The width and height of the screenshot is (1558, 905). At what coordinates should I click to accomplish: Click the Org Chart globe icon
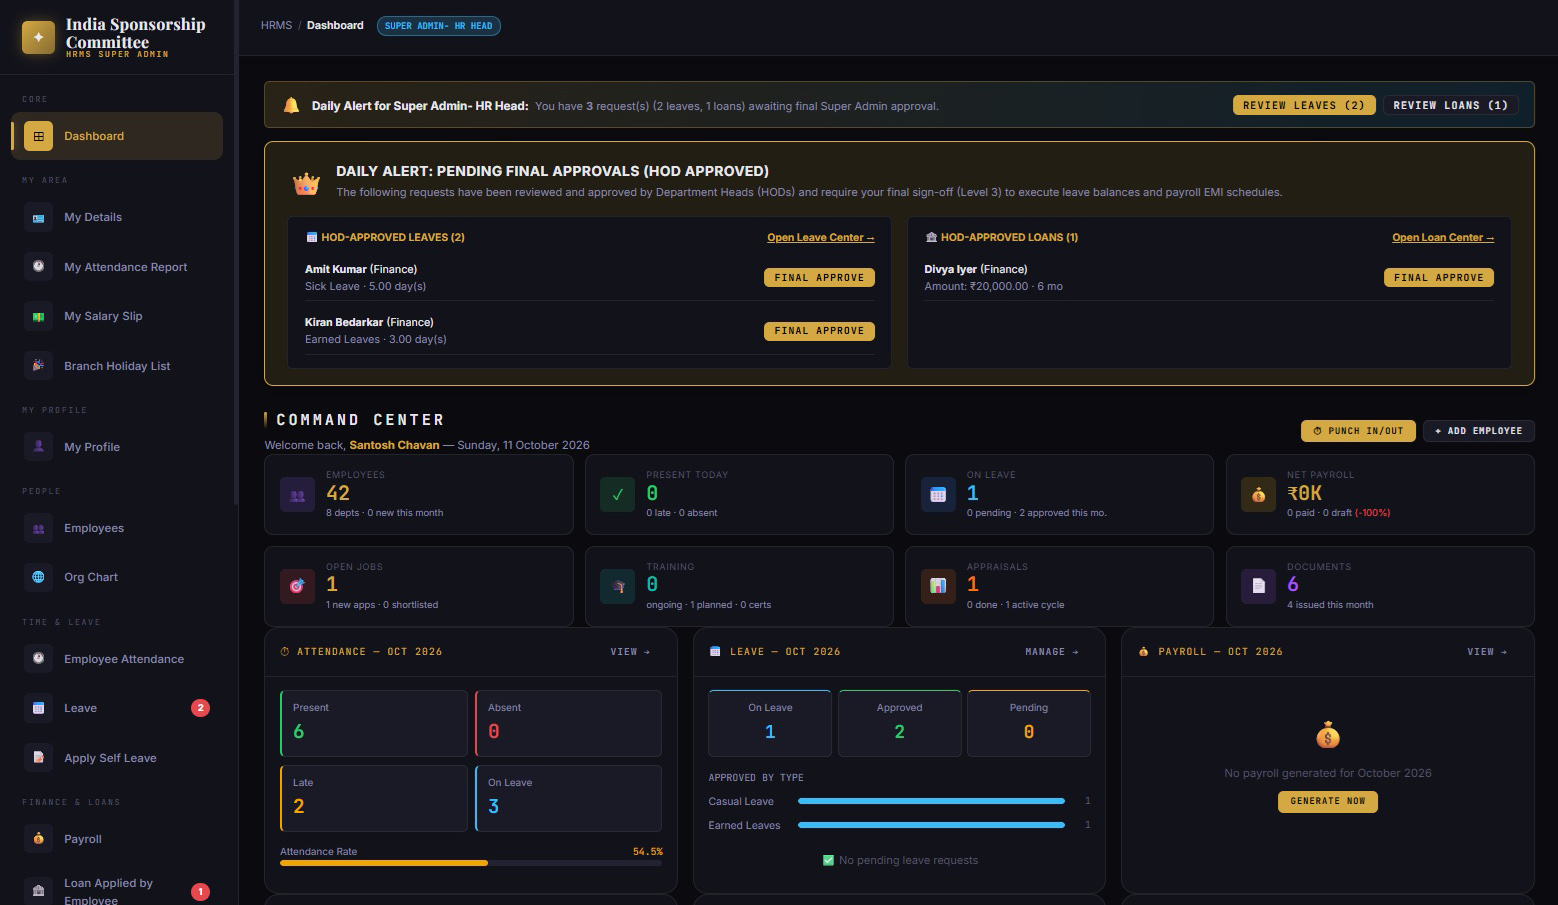point(38,577)
